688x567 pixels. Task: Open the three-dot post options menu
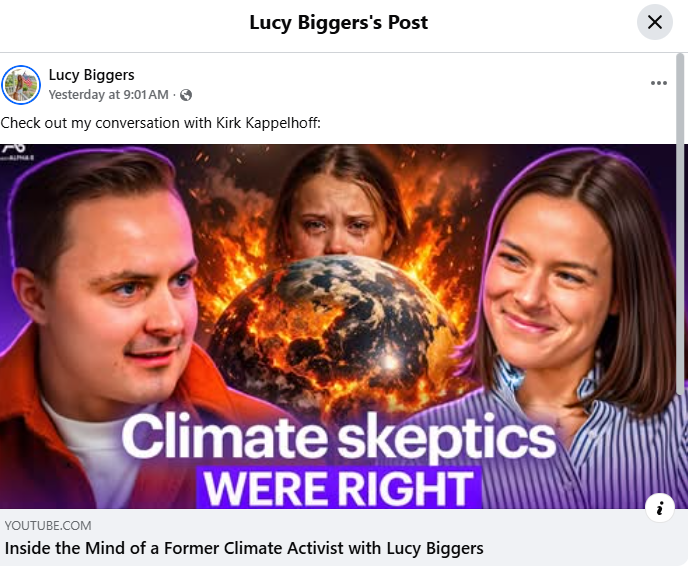(659, 83)
